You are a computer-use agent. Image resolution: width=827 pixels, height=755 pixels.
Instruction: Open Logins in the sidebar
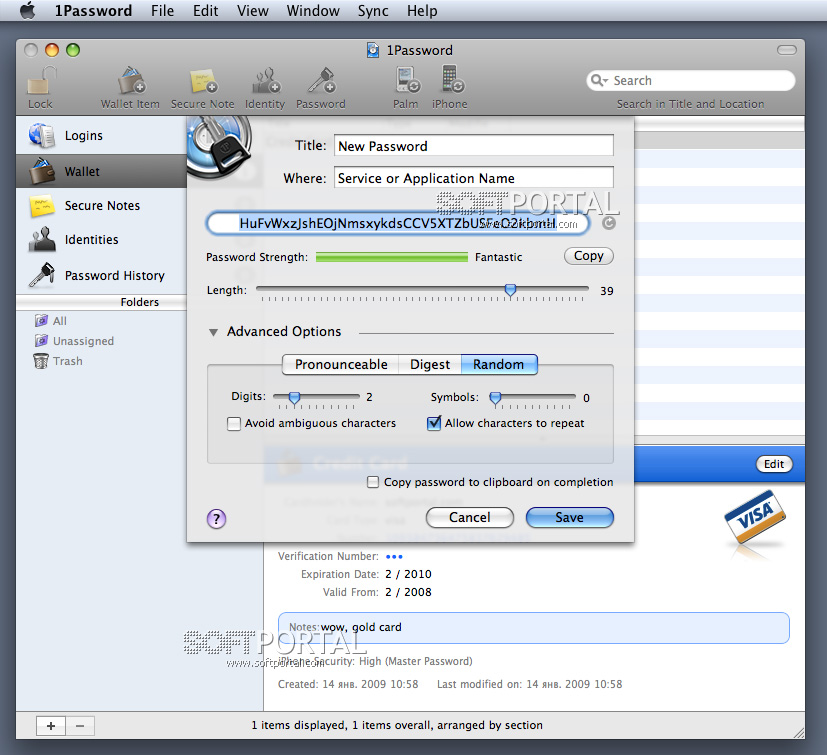point(101,136)
